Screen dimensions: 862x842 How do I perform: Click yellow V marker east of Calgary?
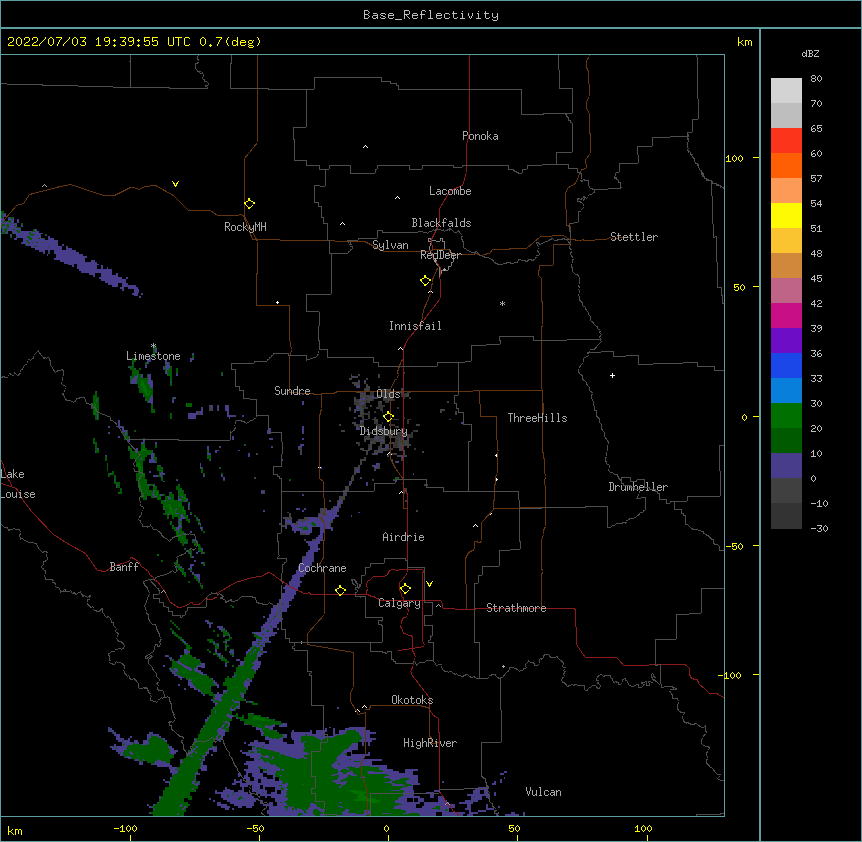pyautogui.click(x=429, y=584)
